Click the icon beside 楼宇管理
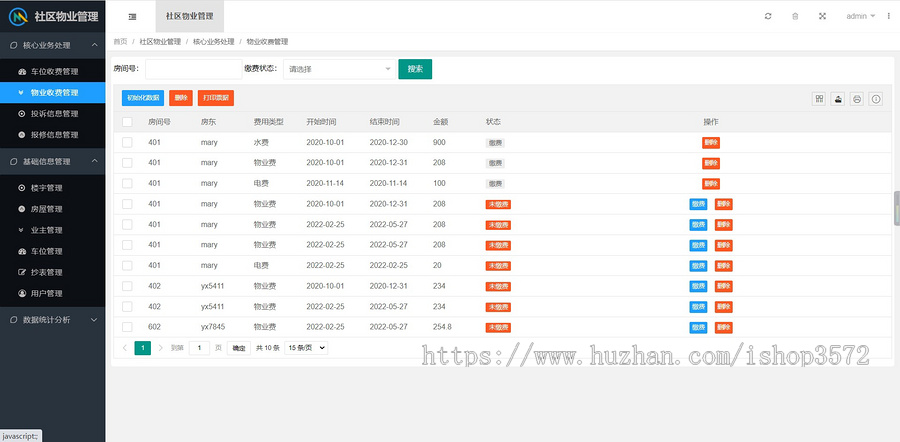This screenshot has width=900, height=442. (x=22, y=188)
